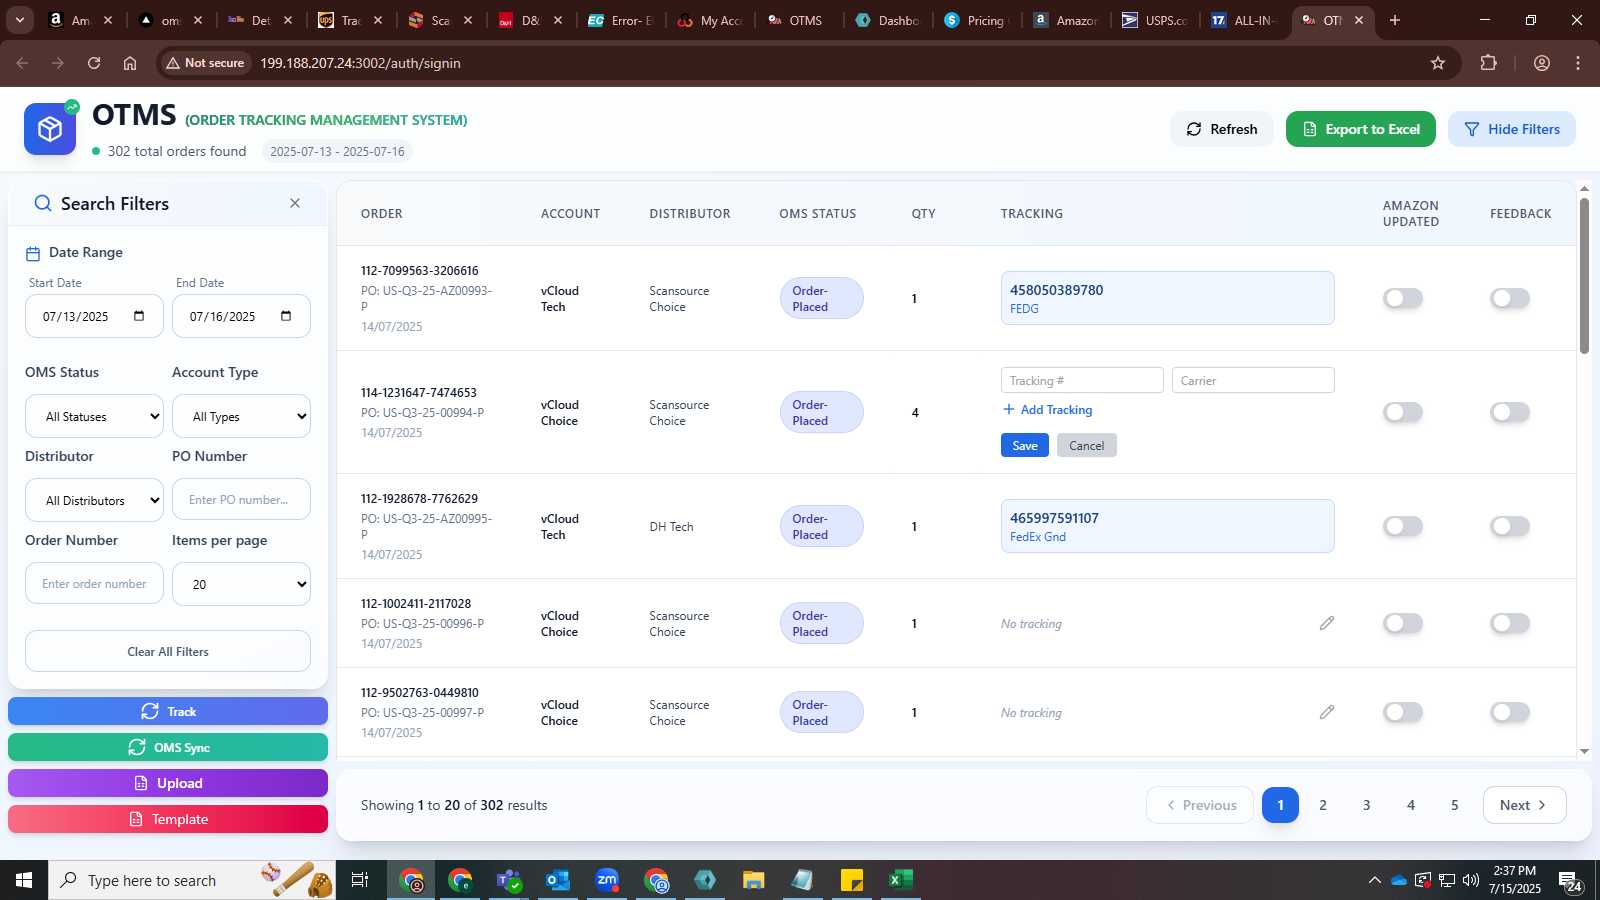Open the End Date calendar picker icon

tap(286, 316)
